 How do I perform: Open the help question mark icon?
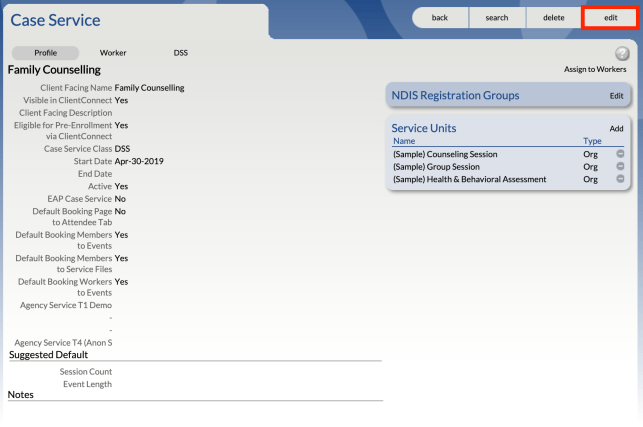(x=622, y=53)
